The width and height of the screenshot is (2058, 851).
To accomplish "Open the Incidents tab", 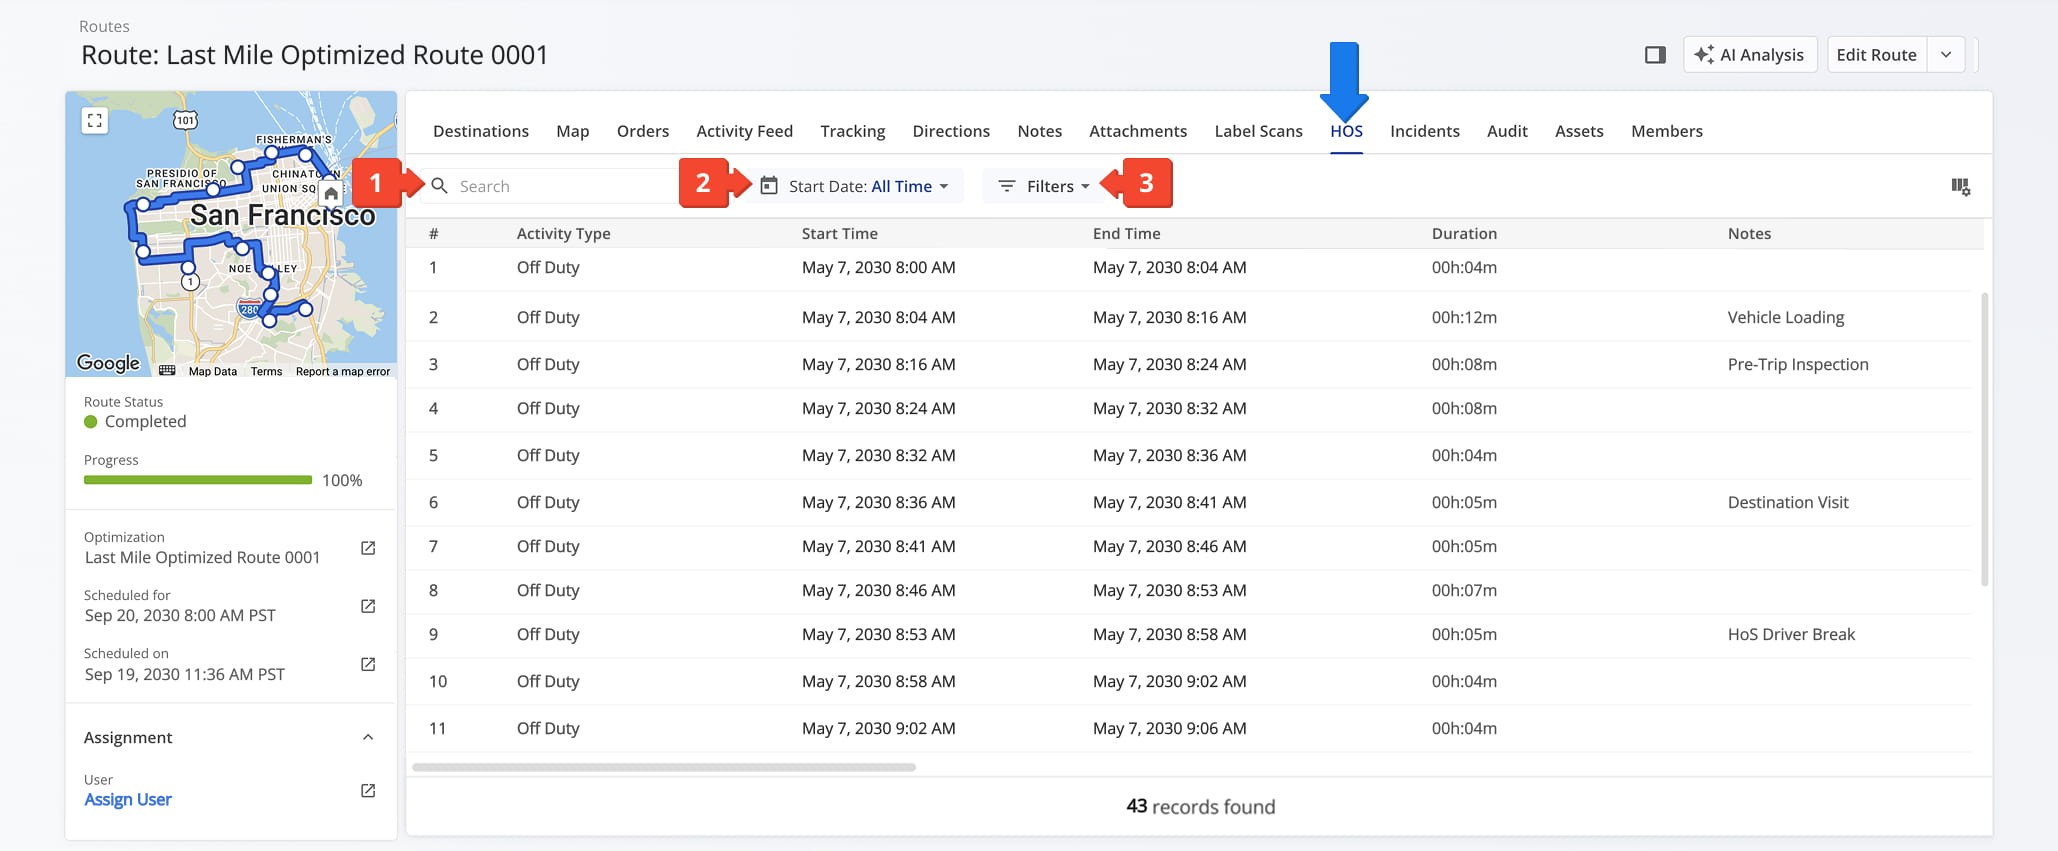I will click(x=1425, y=131).
